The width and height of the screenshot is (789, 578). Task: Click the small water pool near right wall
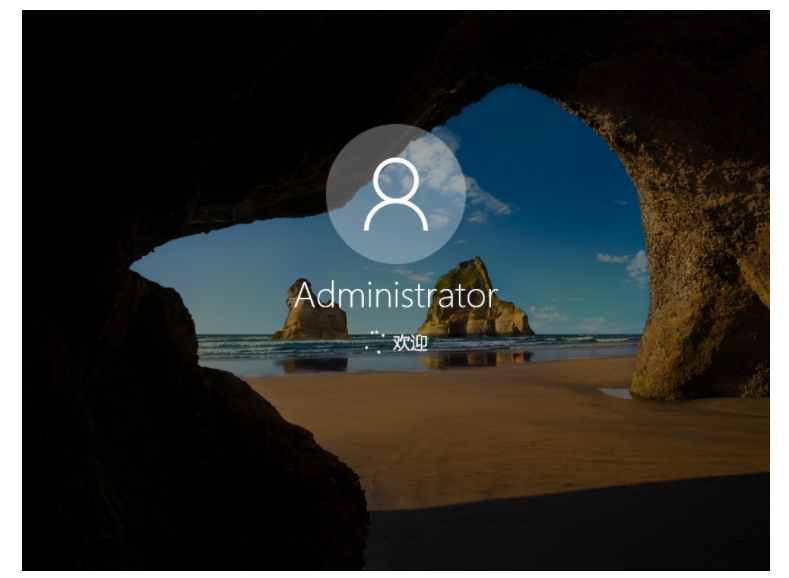(615, 393)
